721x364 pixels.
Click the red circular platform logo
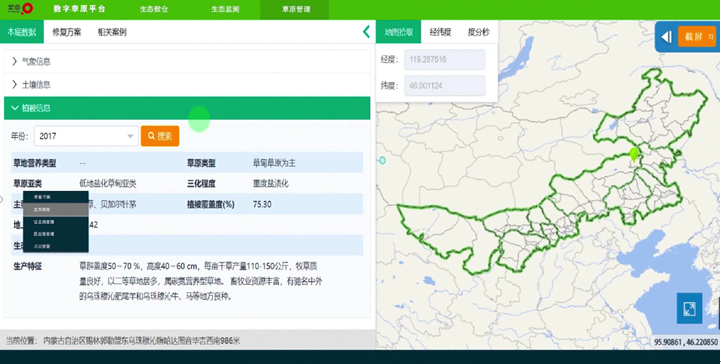[27, 8]
